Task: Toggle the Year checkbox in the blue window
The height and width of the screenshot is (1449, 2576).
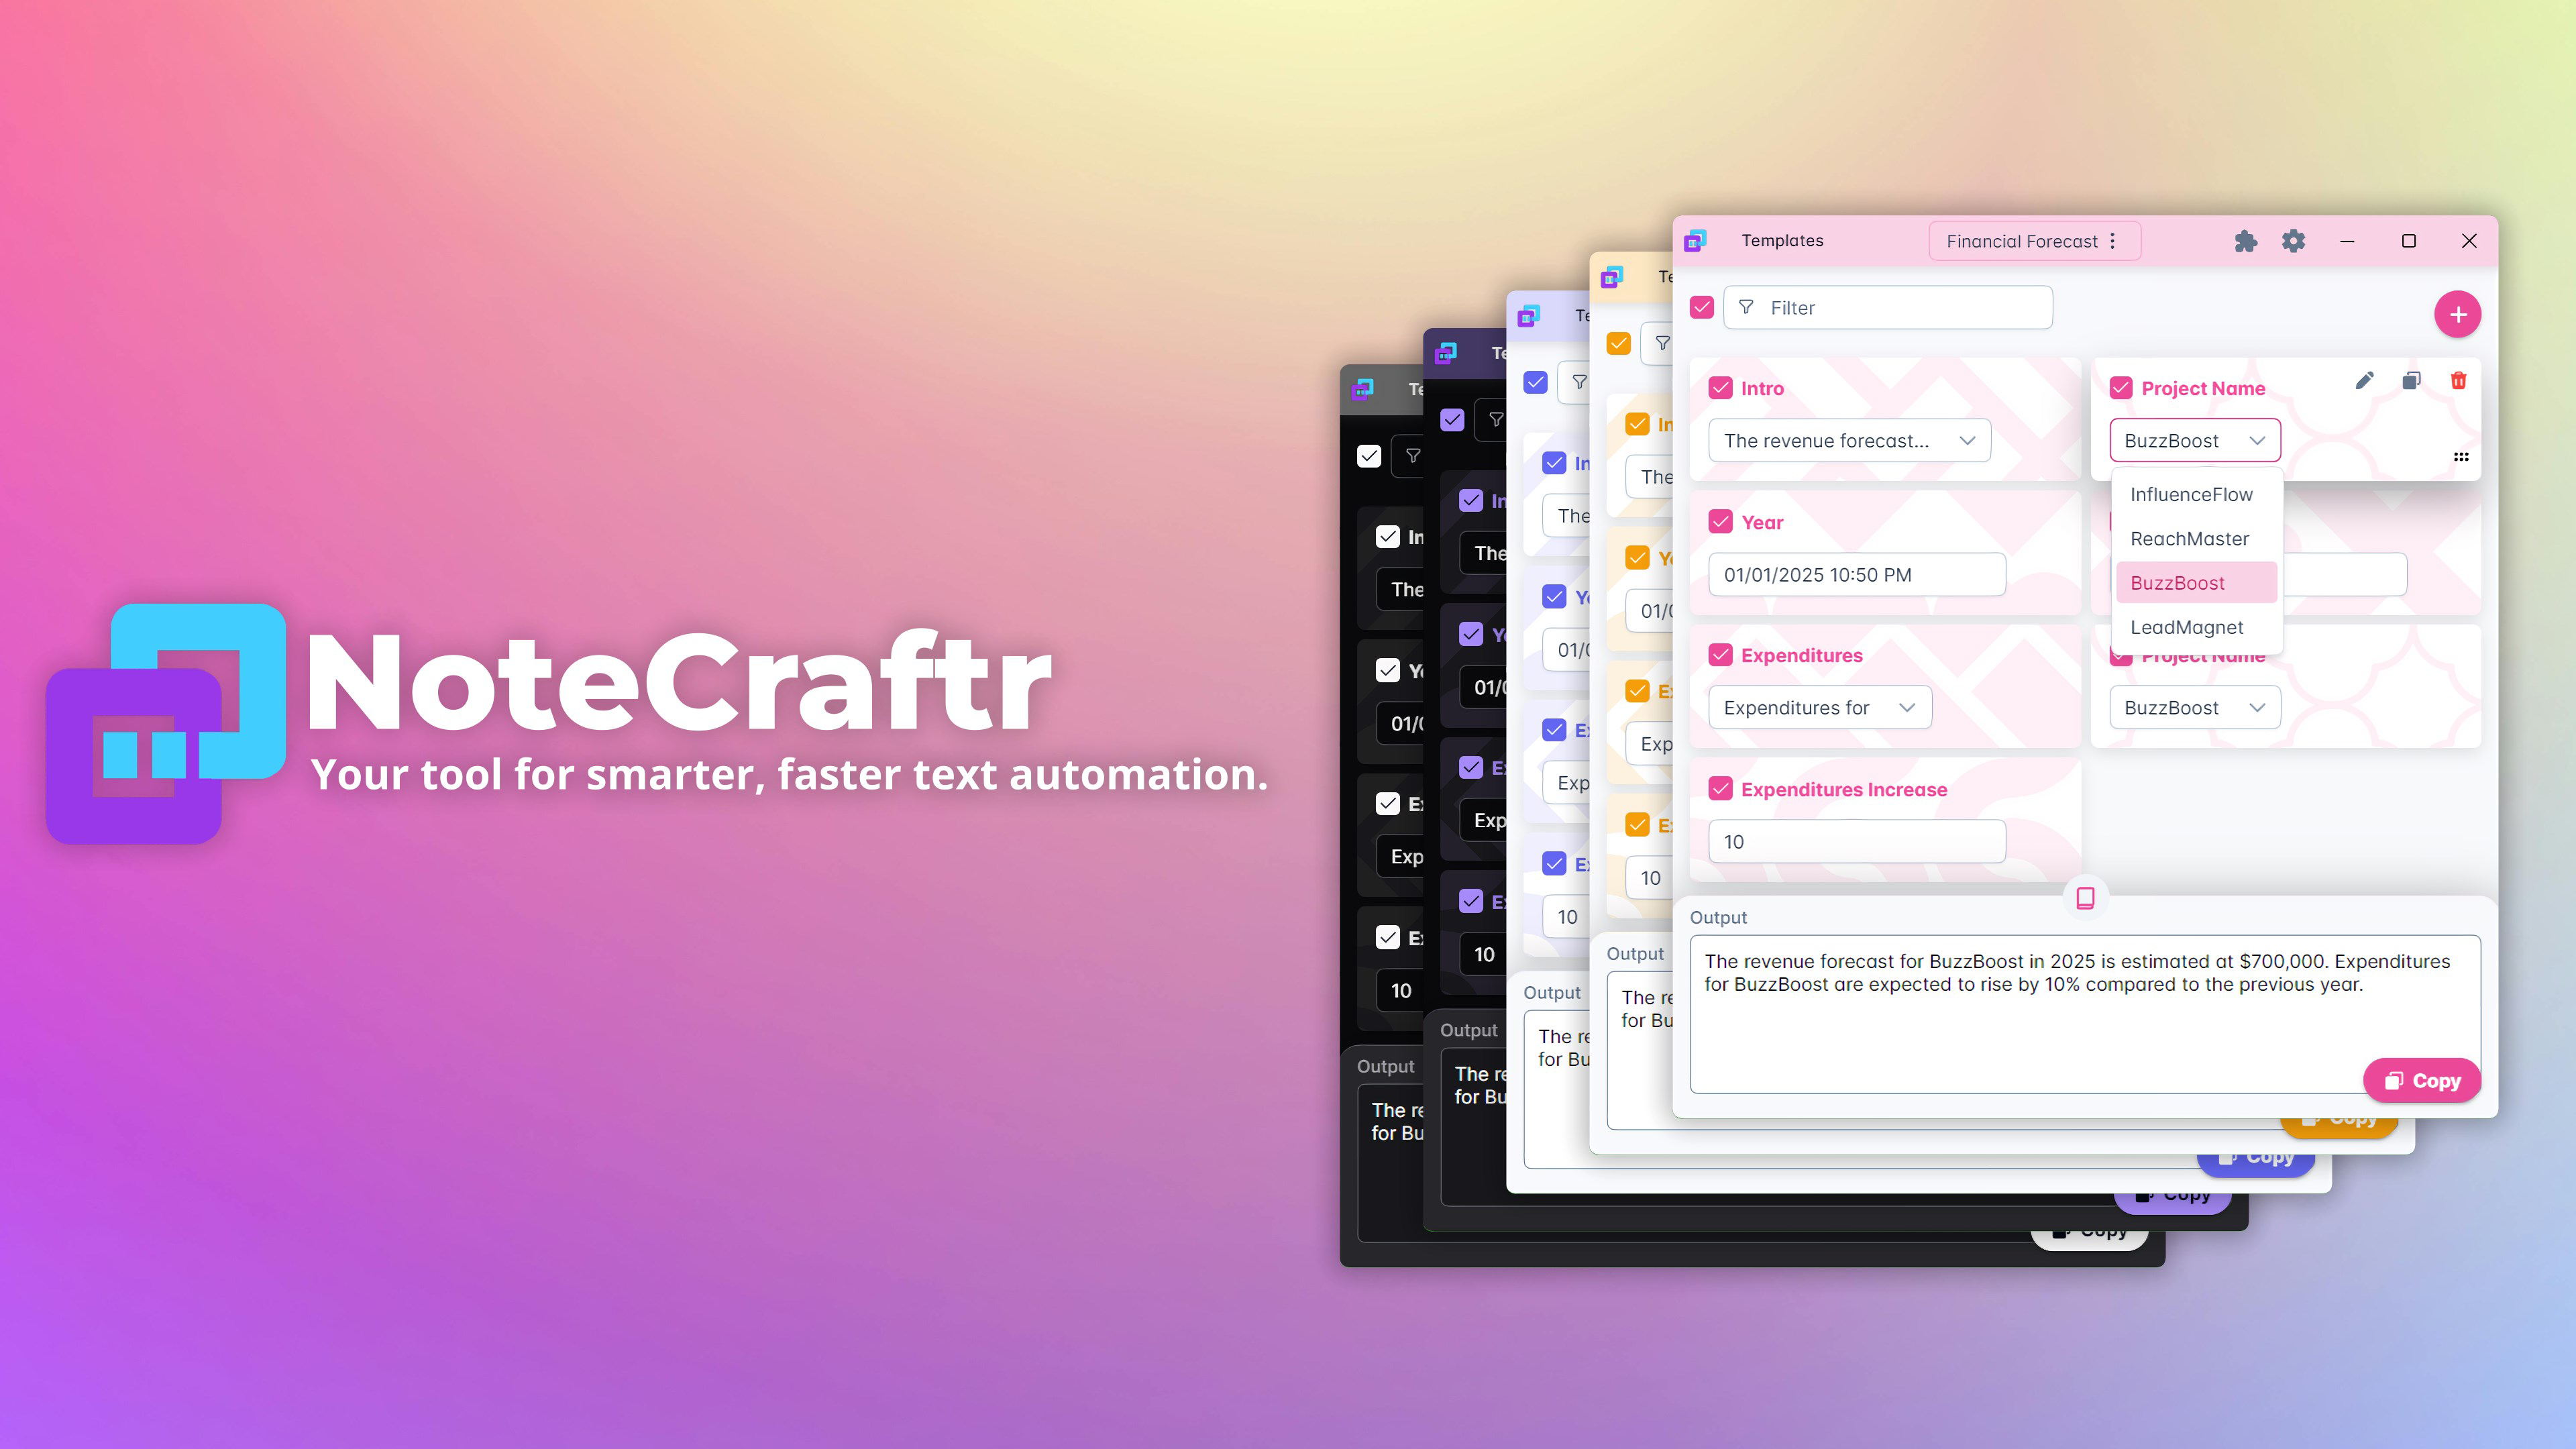Action: [x=1554, y=597]
